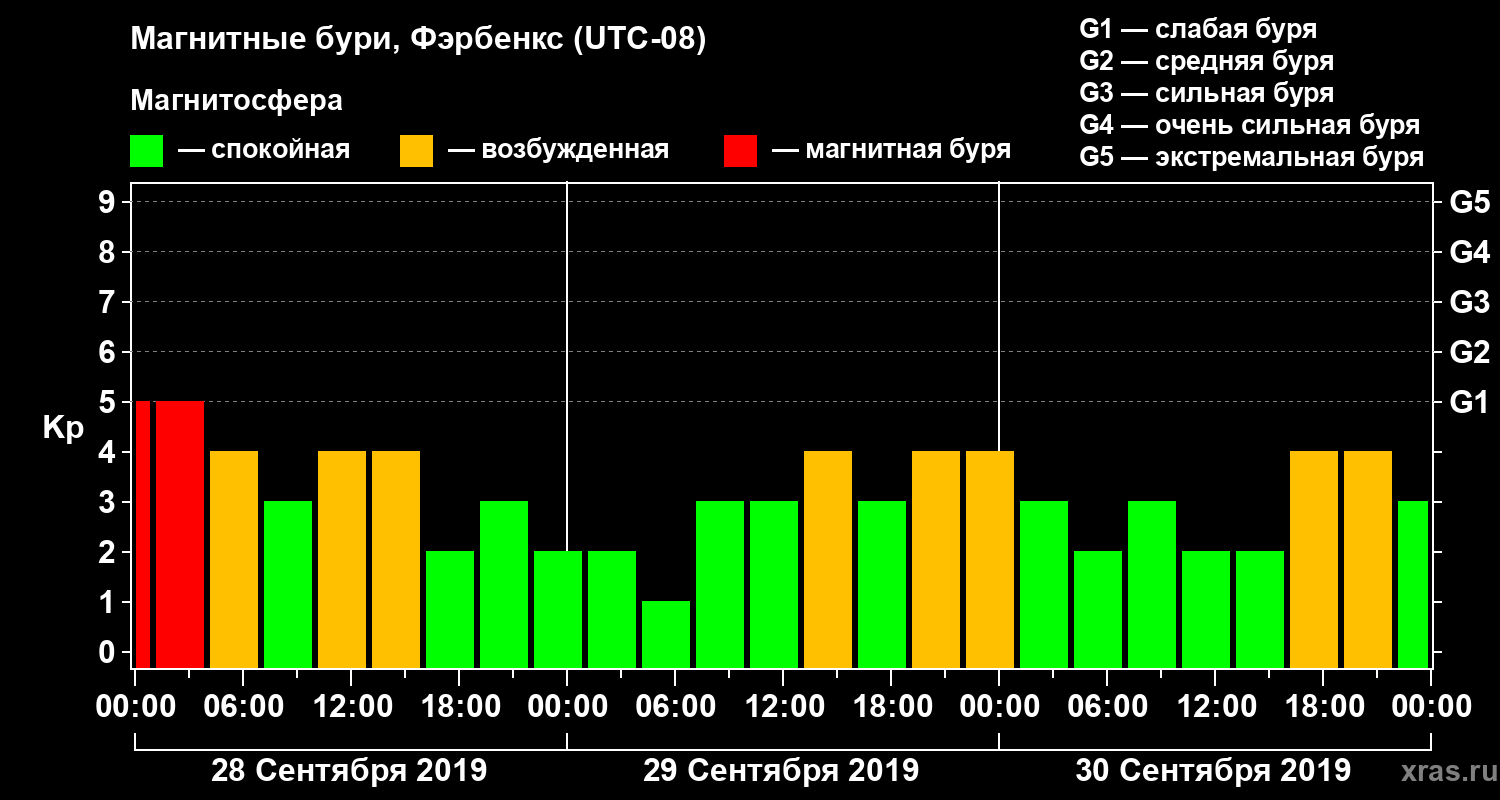Click the '— возбужденная' legend label
Screen dimensions: 1500x800
pos(558,150)
